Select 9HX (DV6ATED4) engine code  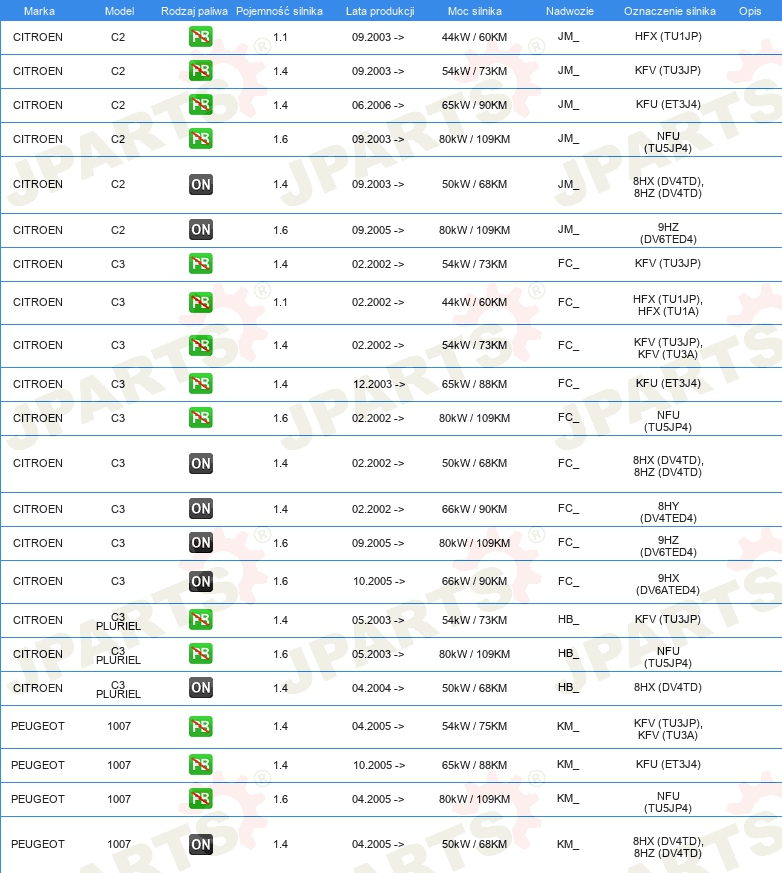tap(668, 584)
